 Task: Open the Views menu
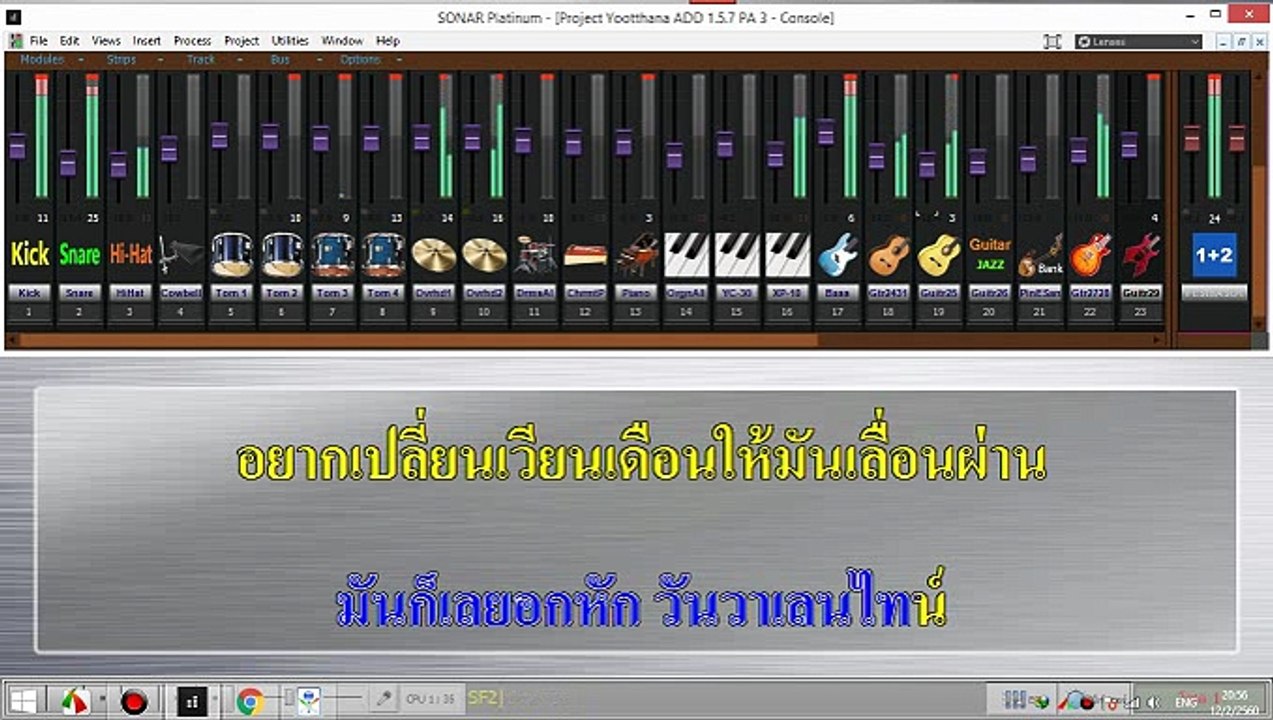pos(106,41)
